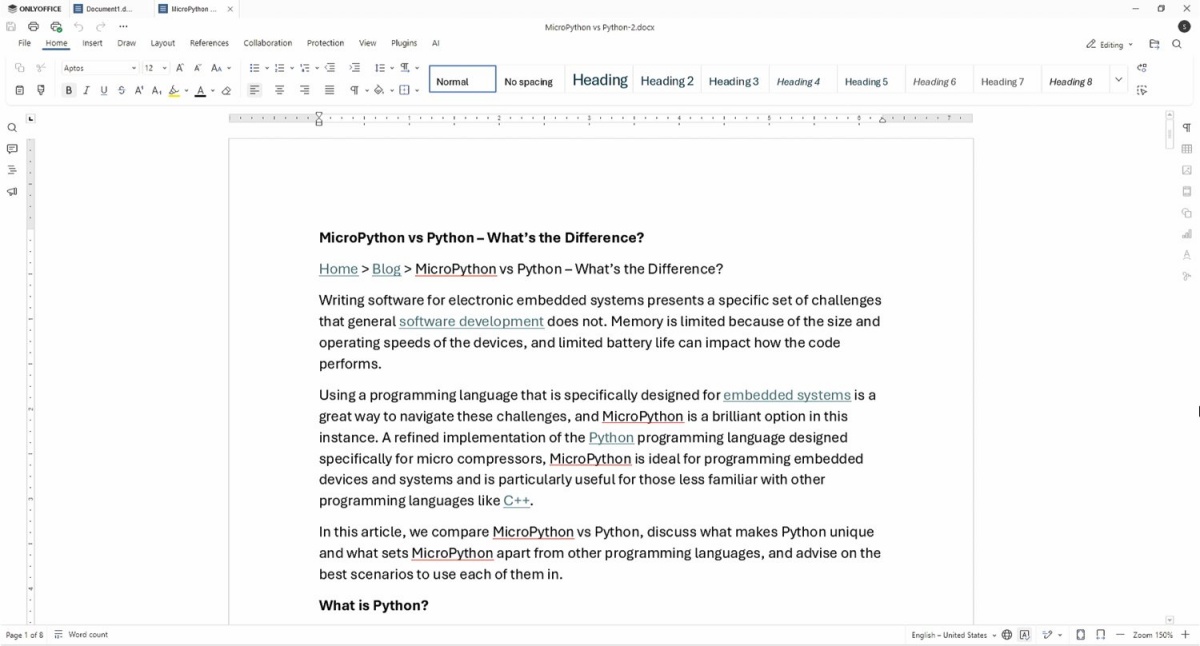Click the Cut icon

click(41, 68)
